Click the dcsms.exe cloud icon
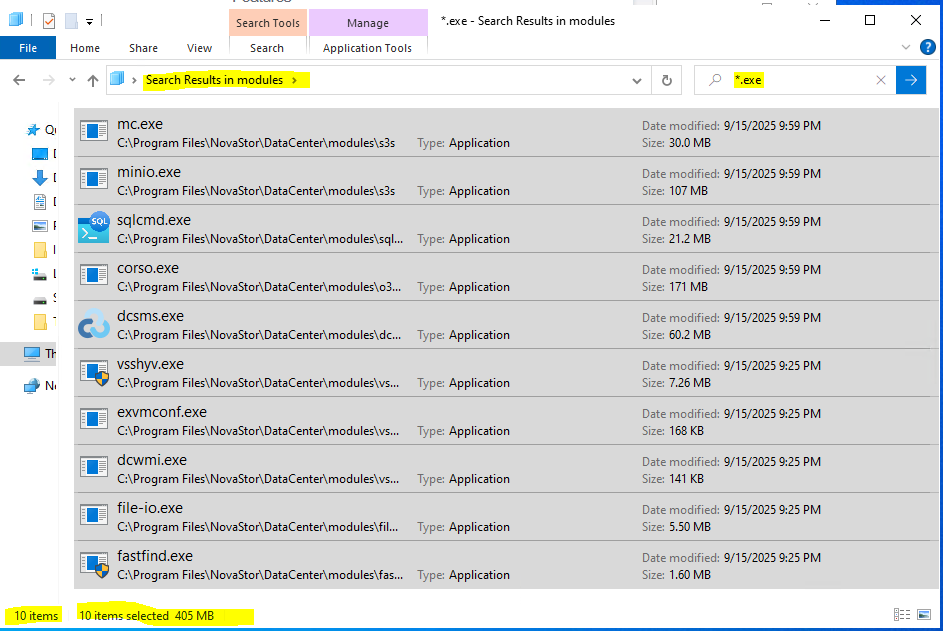This screenshot has height=631, width=943. point(94,324)
